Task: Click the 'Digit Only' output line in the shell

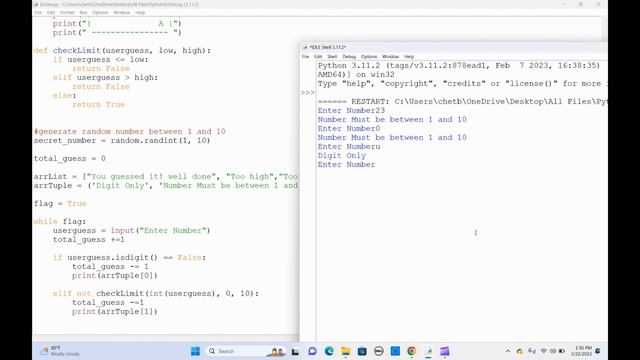Action: (x=342, y=156)
